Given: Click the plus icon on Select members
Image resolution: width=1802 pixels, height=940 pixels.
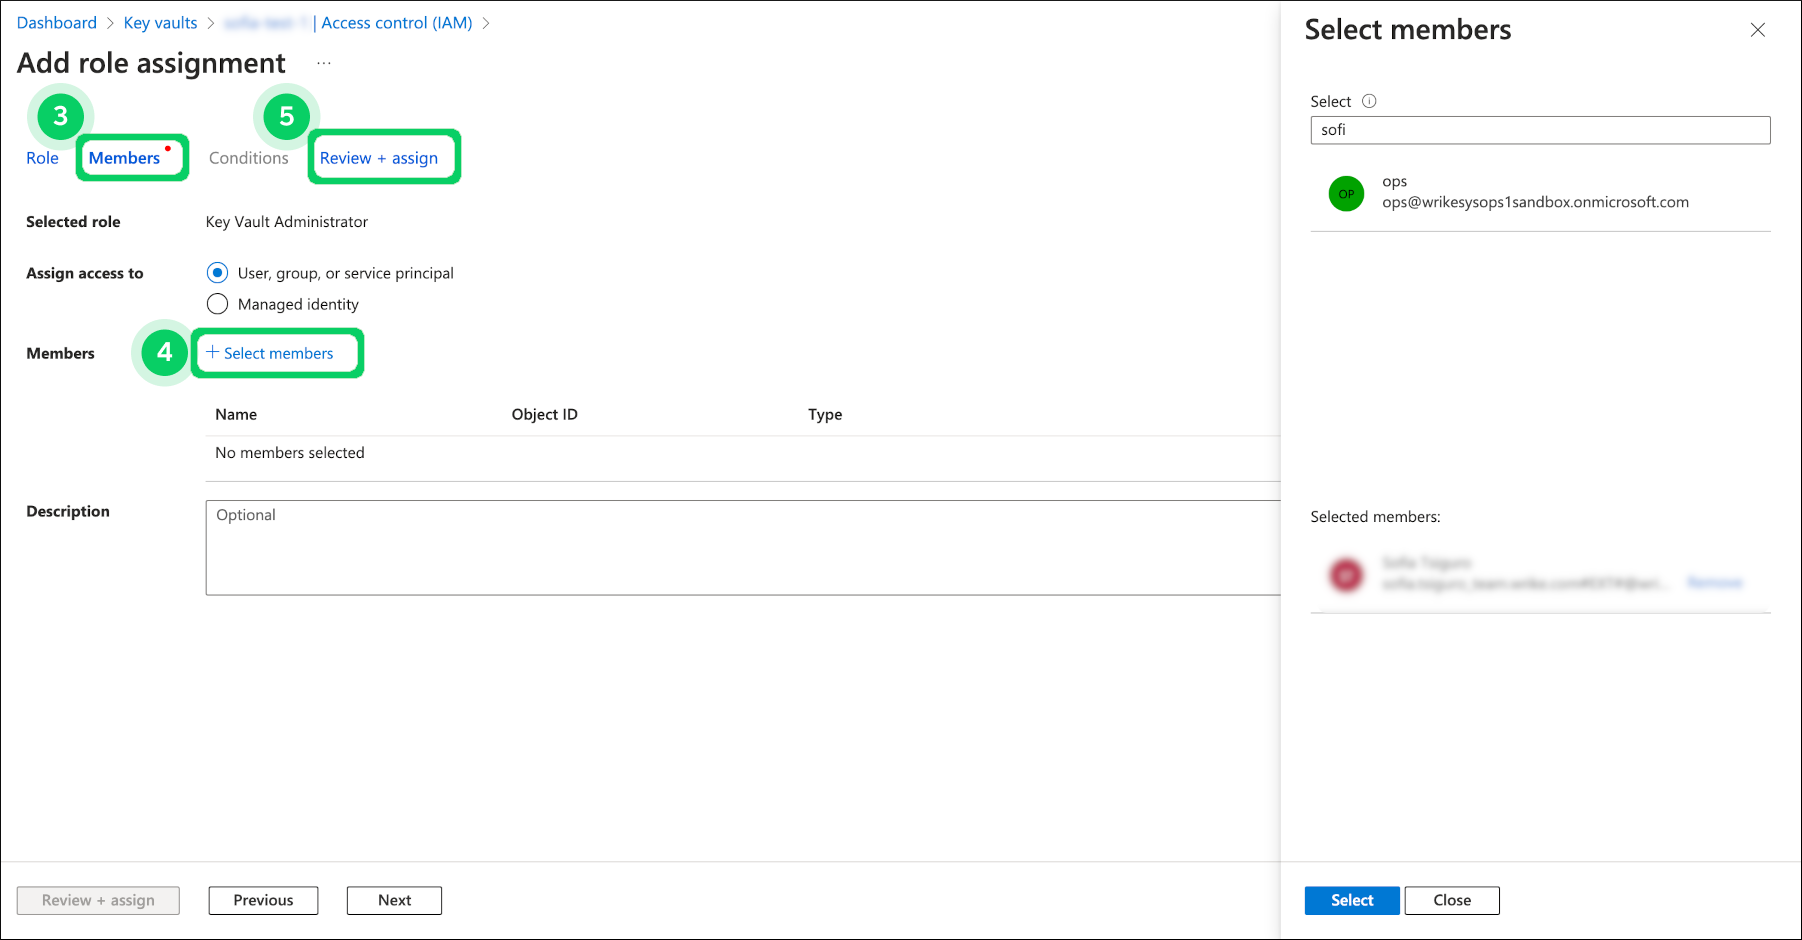Looking at the screenshot, I should click(212, 352).
